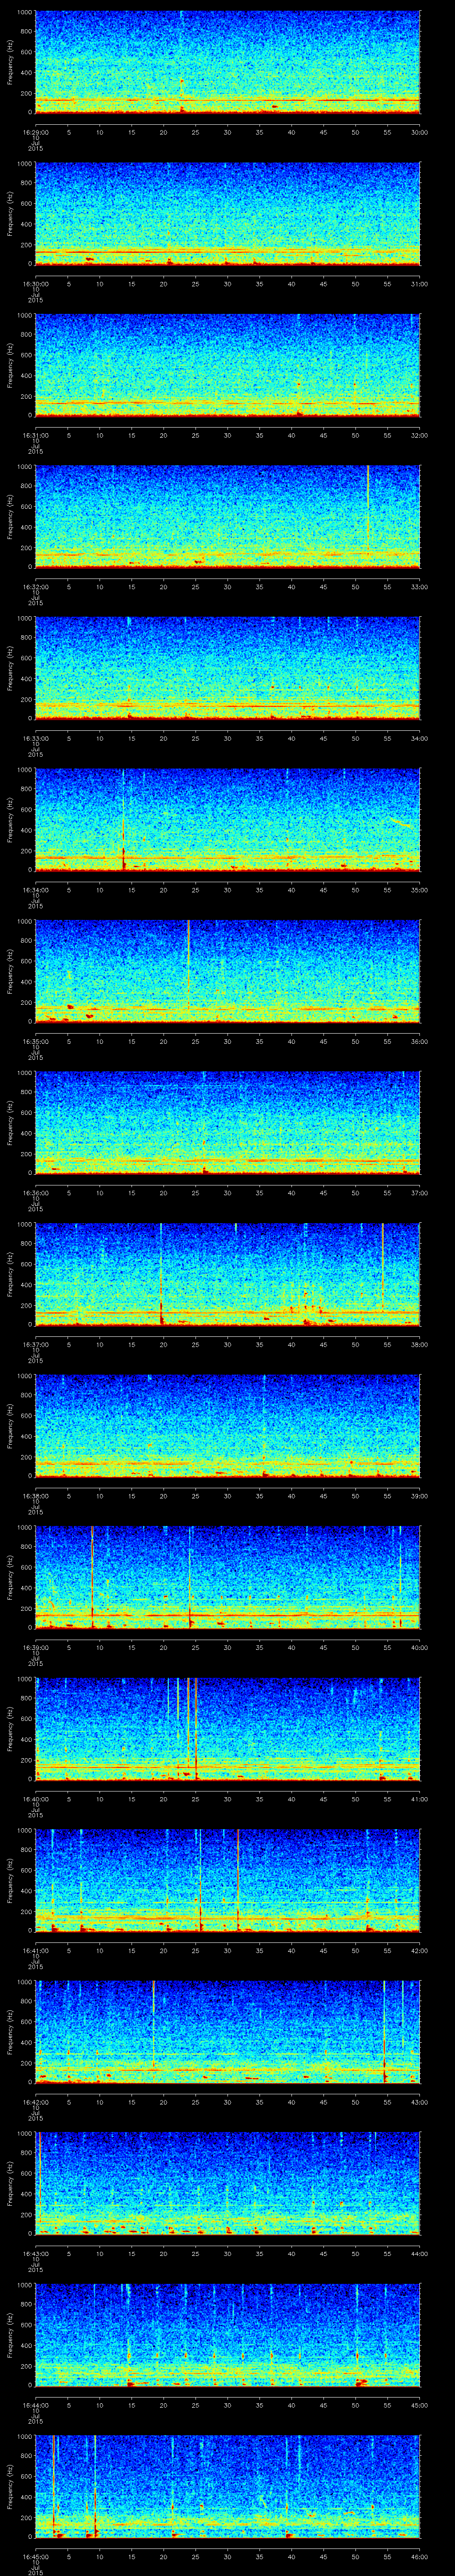
Task: Click the '33:00' end time axis label
Action: [419, 587]
